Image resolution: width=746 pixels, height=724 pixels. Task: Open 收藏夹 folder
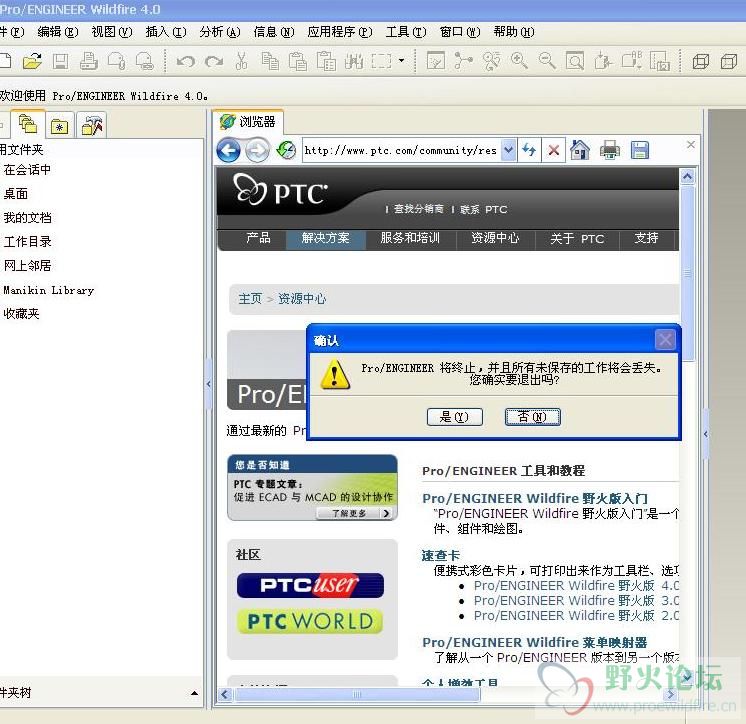[21, 313]
